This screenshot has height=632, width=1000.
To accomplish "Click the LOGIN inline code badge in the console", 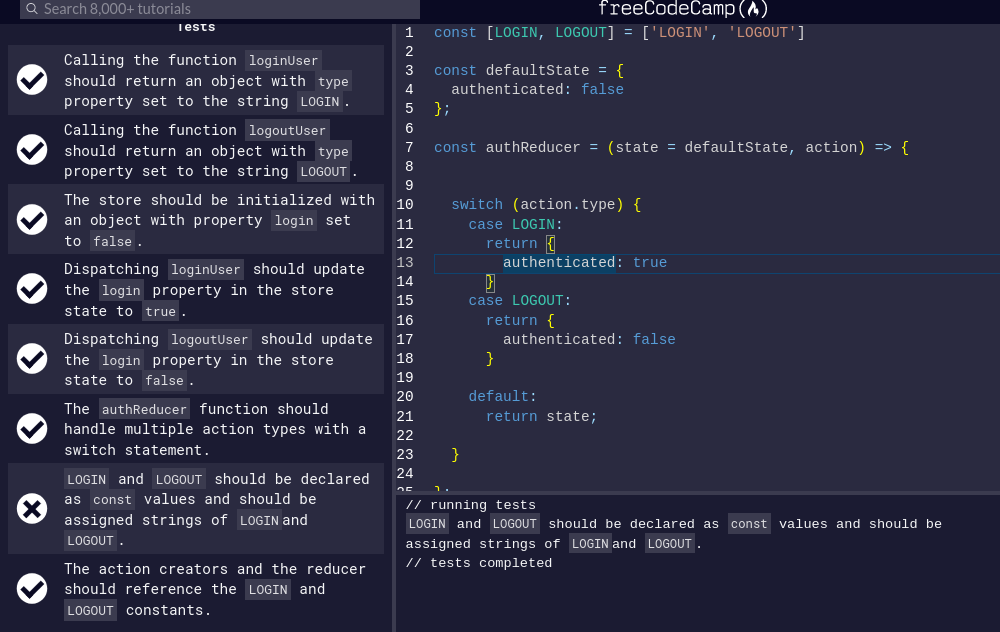I will pos(426,523).
